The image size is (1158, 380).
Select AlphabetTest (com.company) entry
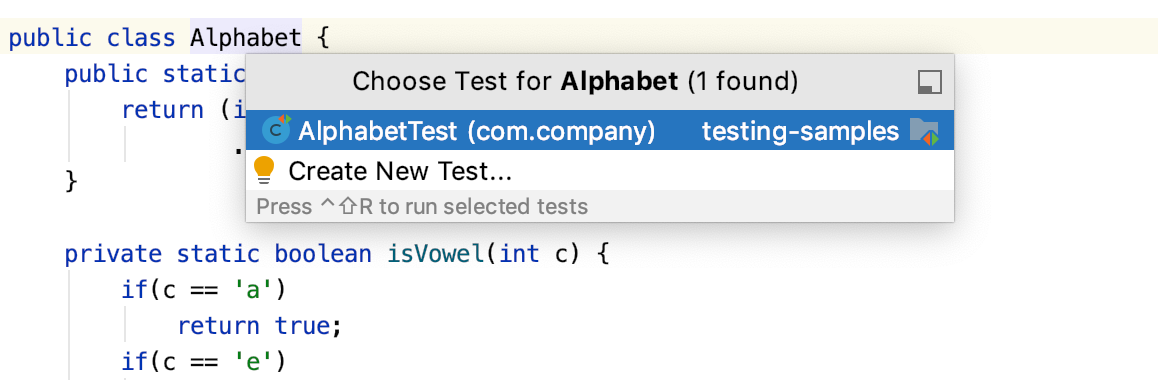pos(600,131)
